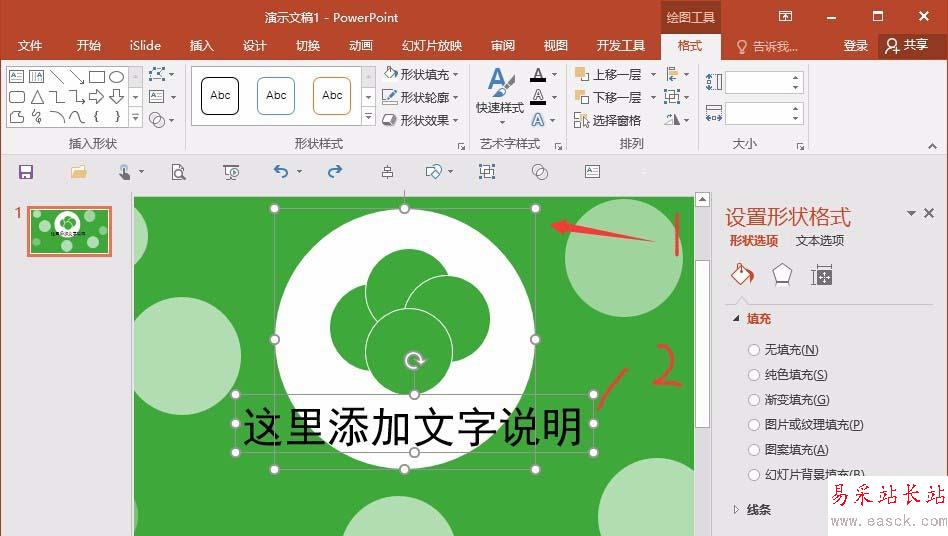Click the shapes icon in quick toolbar
948x536 pixels.
click(x=434, y=172)
